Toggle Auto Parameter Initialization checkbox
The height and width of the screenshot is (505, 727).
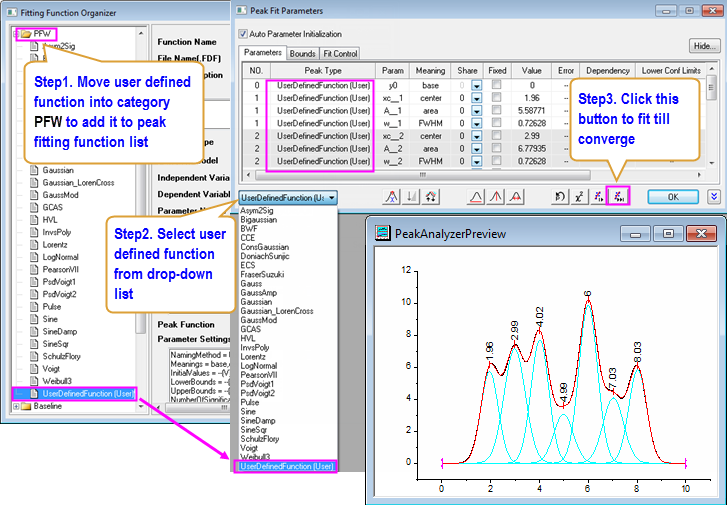click(x=243, y=32)
